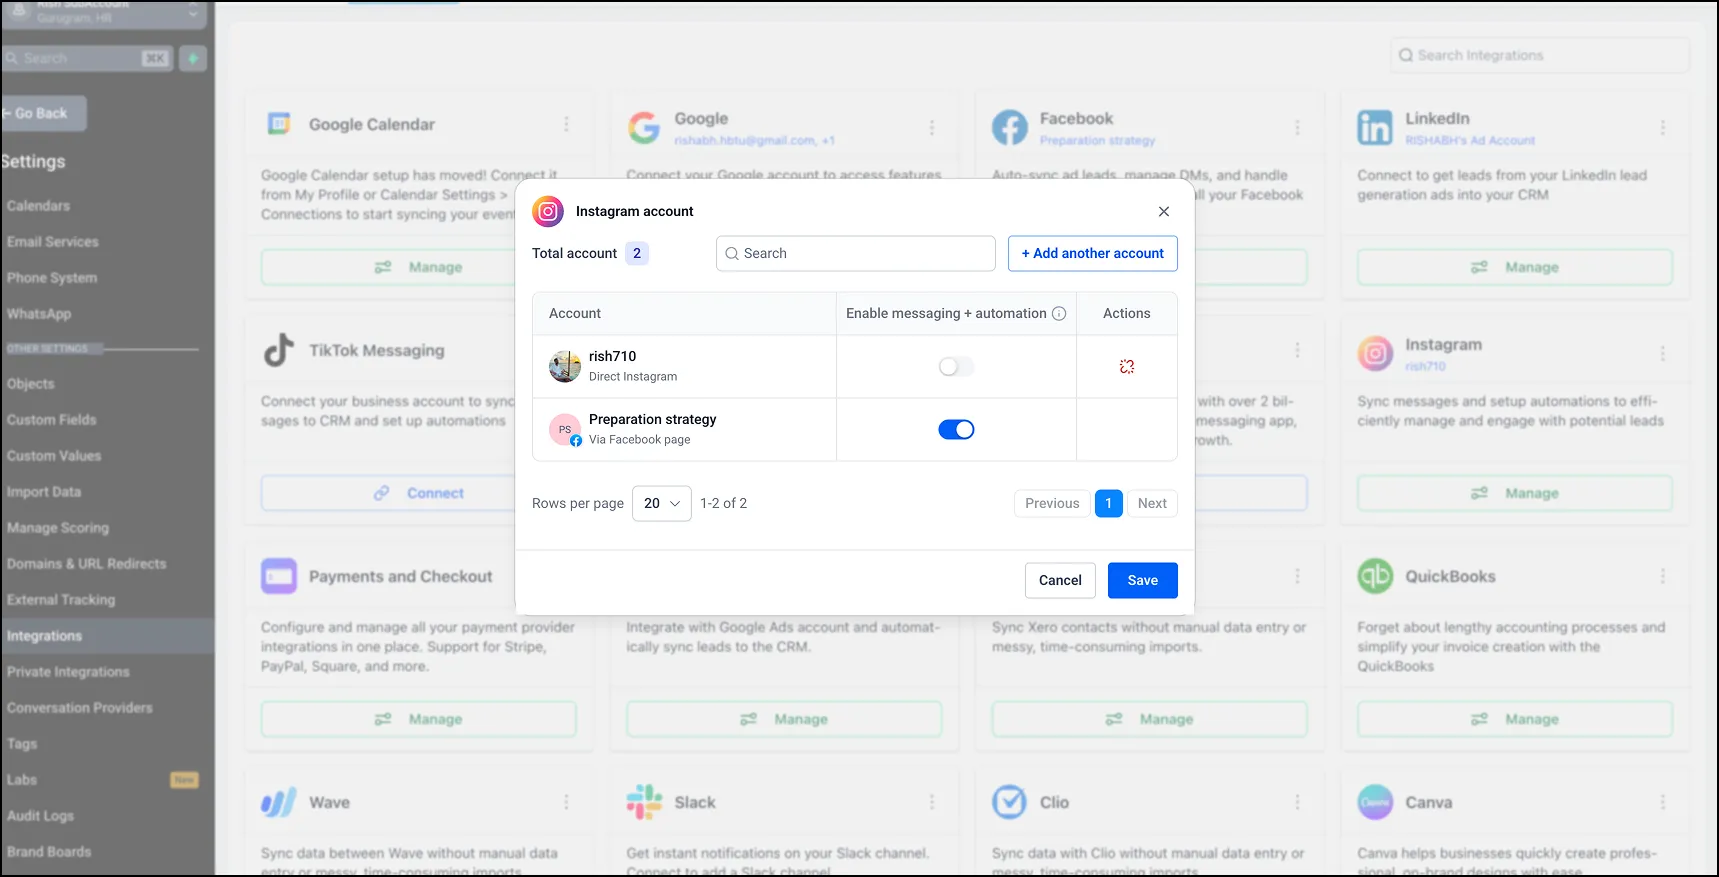This screenshot has width=1719, height=877.
Task: Click the Canva logo icon
Action: (1375, 802)
